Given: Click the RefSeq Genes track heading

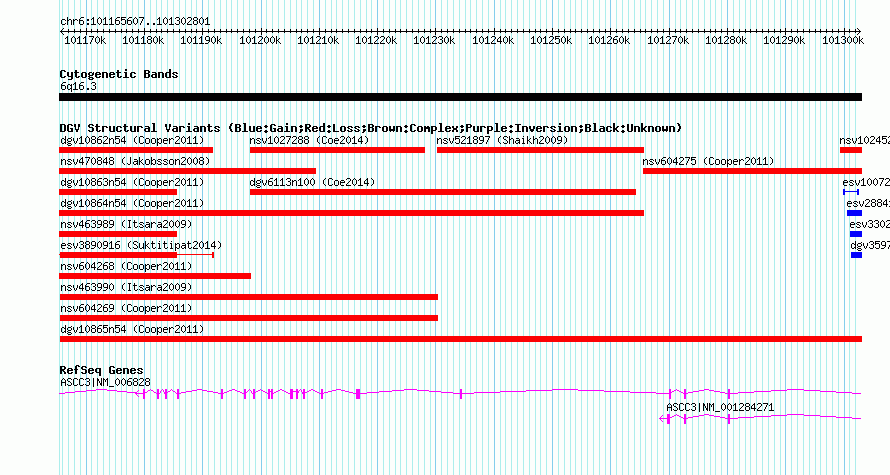Looking at the screenshot, I should click(x=102, y=370).
